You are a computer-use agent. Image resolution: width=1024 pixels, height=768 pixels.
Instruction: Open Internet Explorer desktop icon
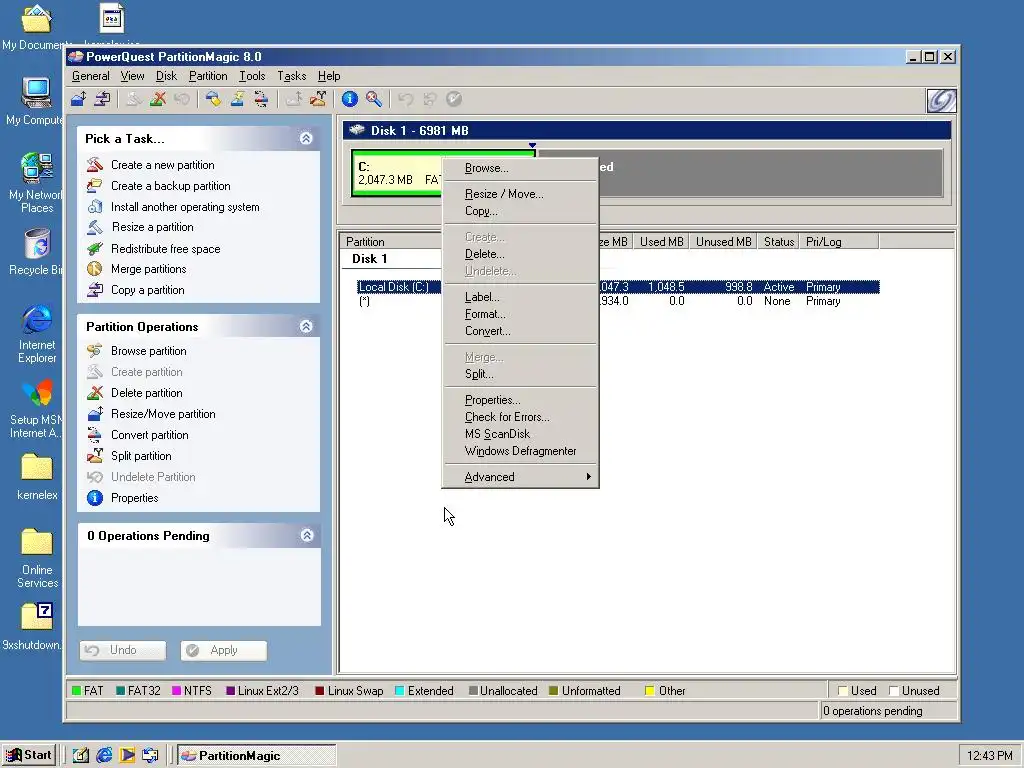37,334
